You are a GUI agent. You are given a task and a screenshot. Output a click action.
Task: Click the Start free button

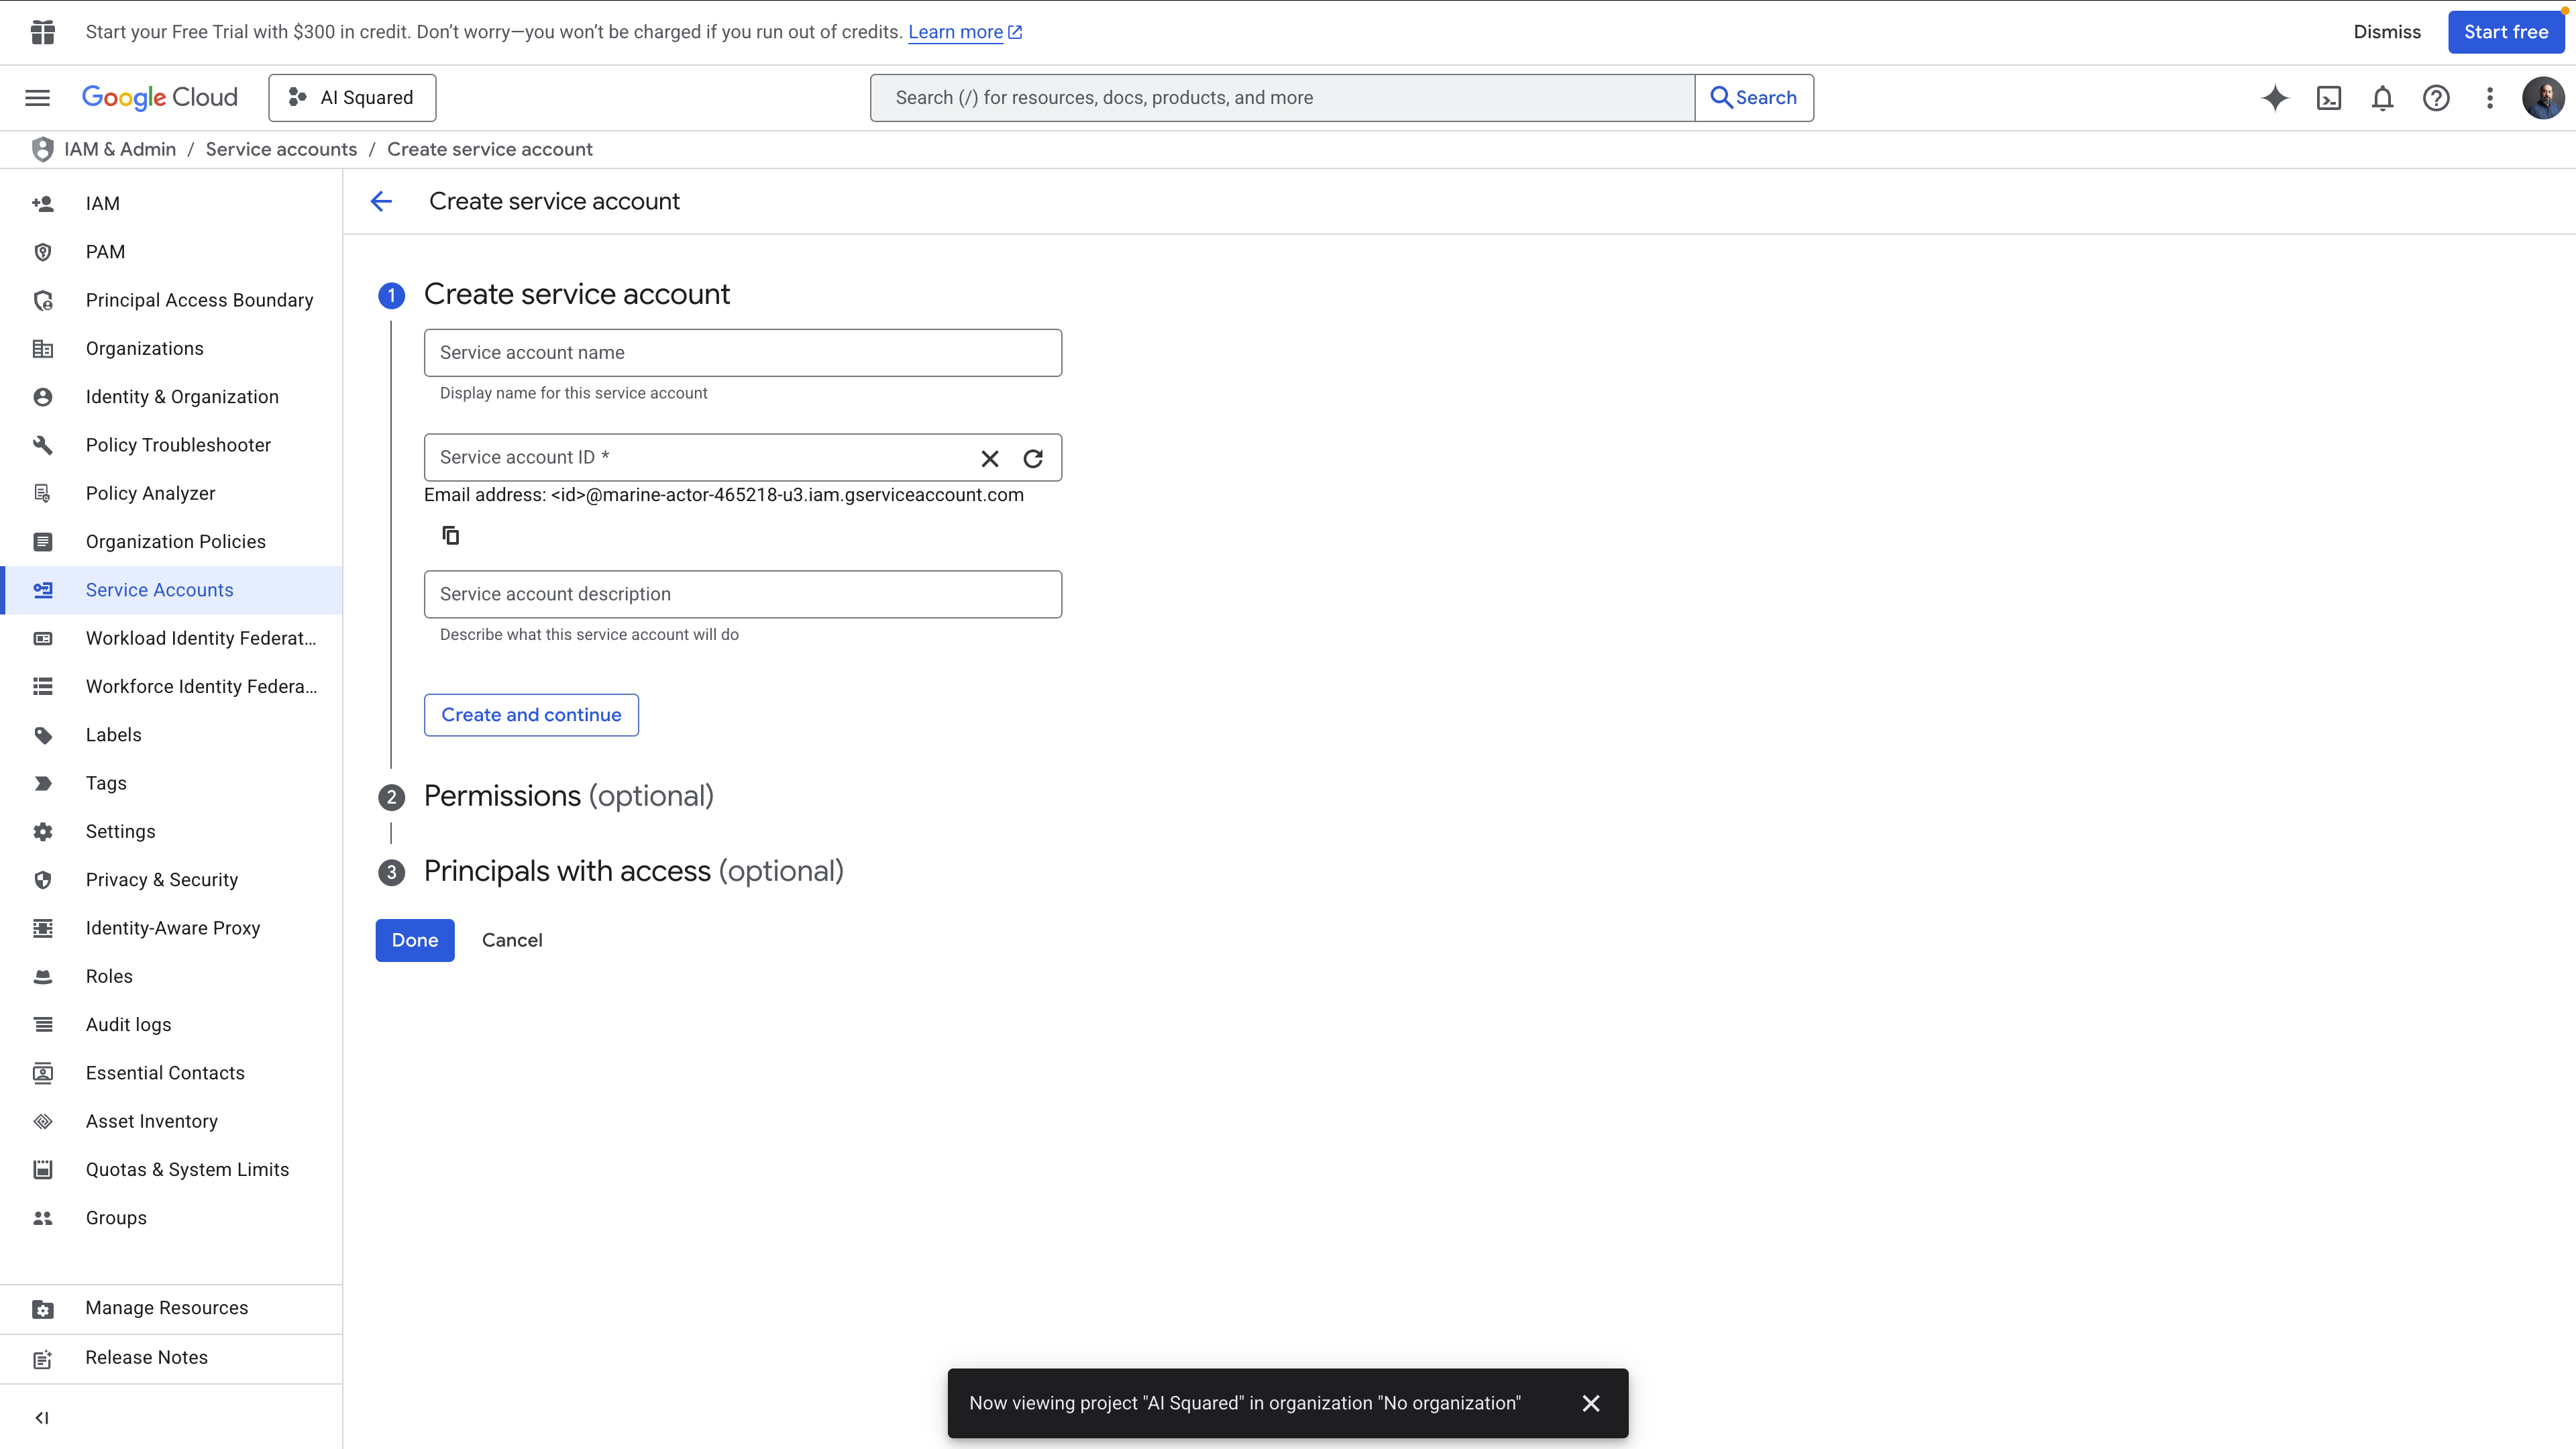coord(2506,32)
